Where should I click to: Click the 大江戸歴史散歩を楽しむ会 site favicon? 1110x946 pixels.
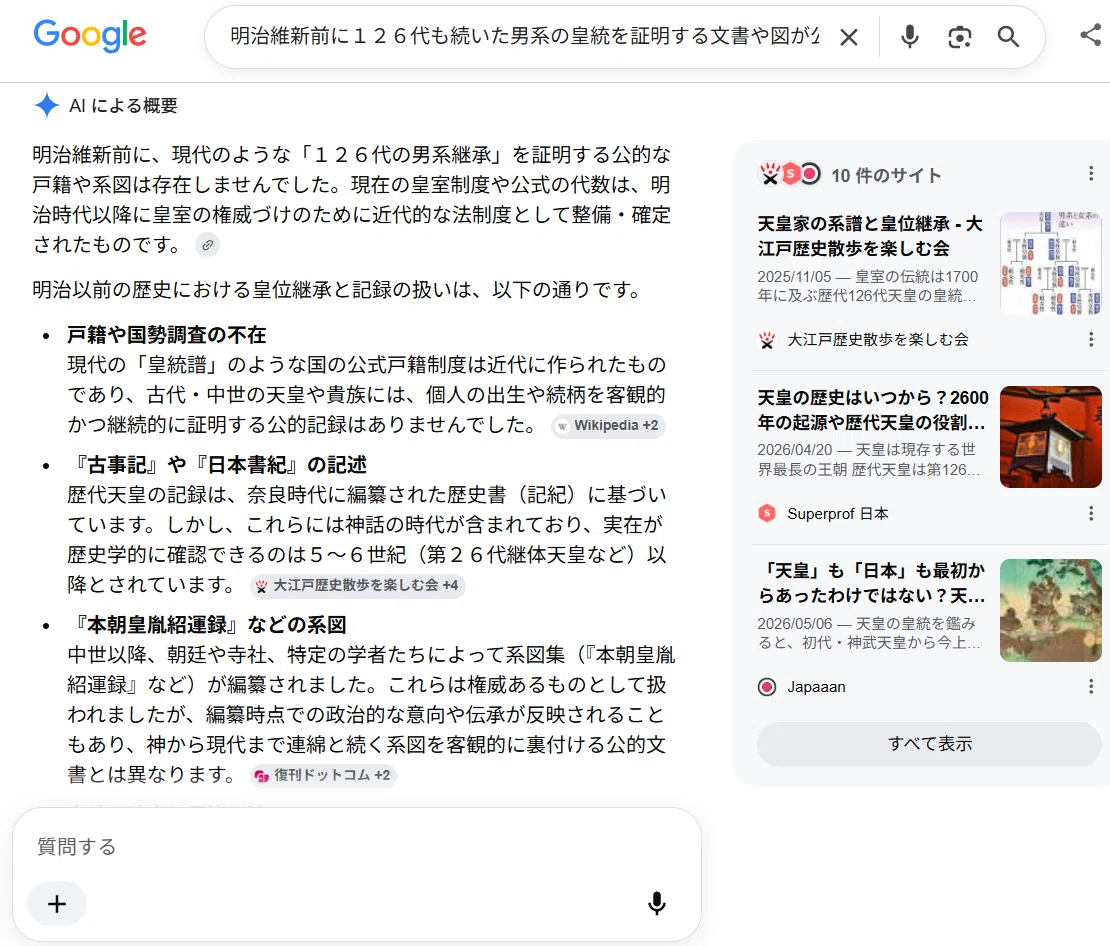tap(767, 340)
